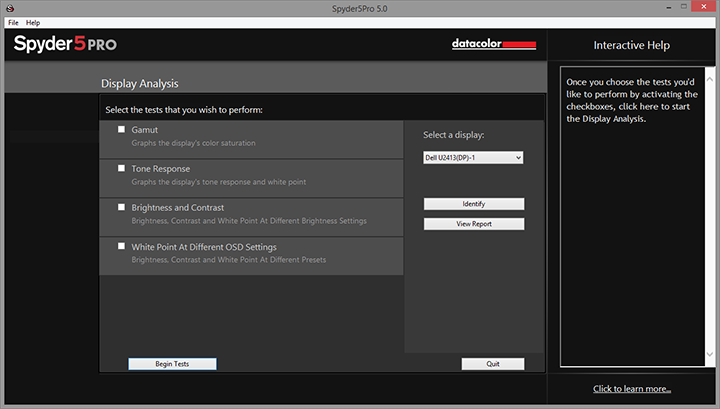720x409 pixels.
Task: Click the View Report button
Action: pos(473,224)
